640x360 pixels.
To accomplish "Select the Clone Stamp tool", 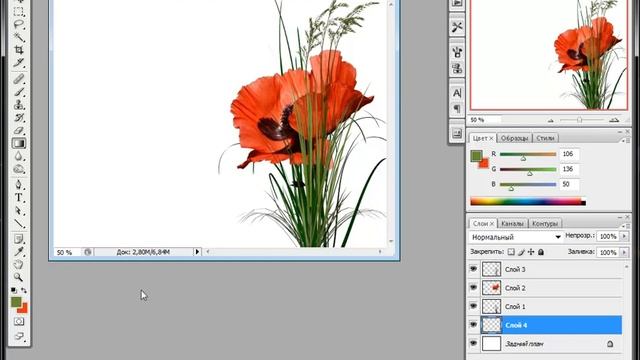I will click(x=19, y=105).
